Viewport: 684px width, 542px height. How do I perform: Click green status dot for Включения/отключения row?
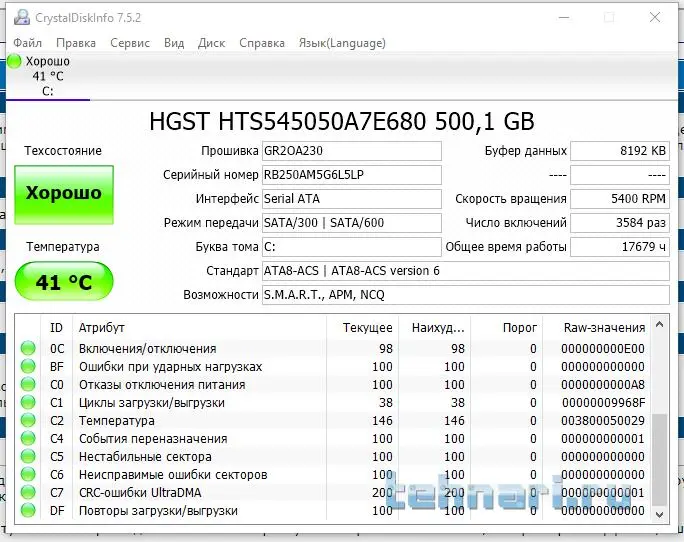(x=28, y=349)
